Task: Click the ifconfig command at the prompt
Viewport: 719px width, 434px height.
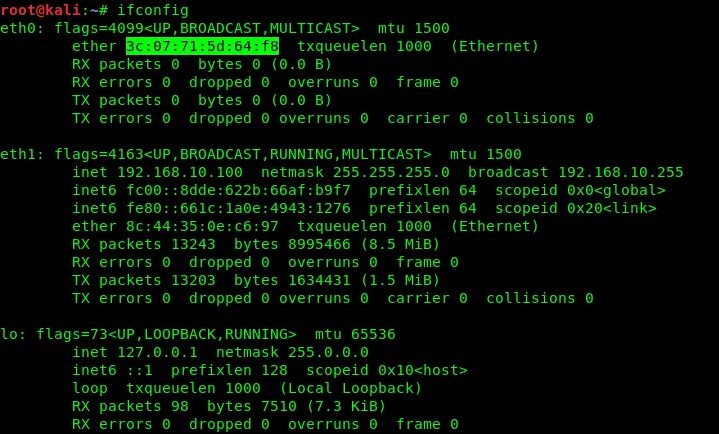Action: click(x=153, y=10)
